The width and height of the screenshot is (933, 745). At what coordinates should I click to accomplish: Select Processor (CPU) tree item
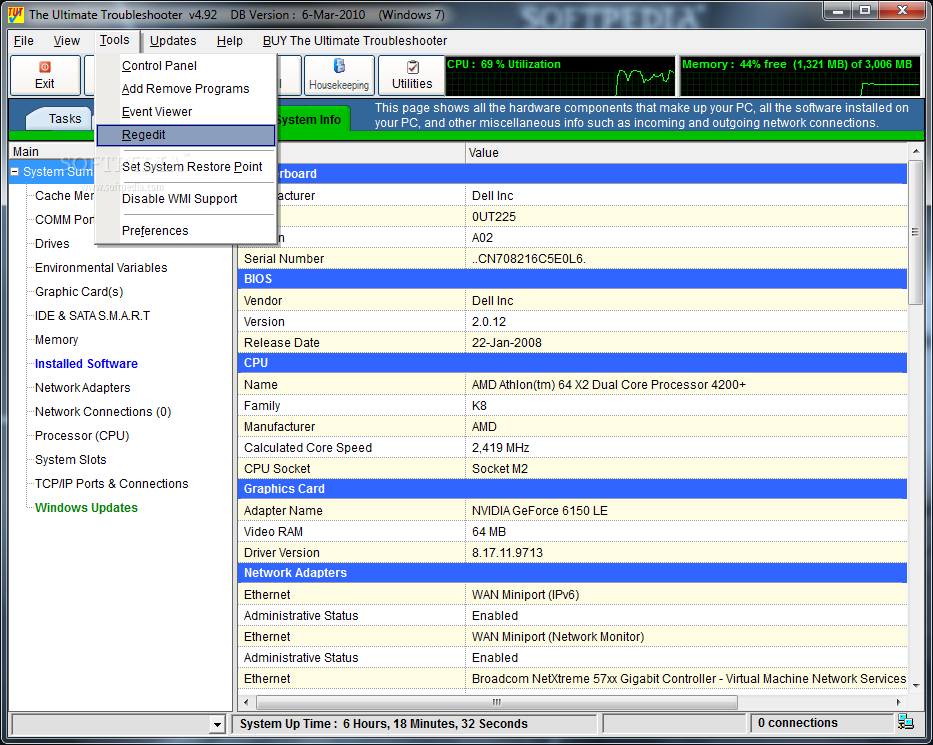(x=82, y=436)
